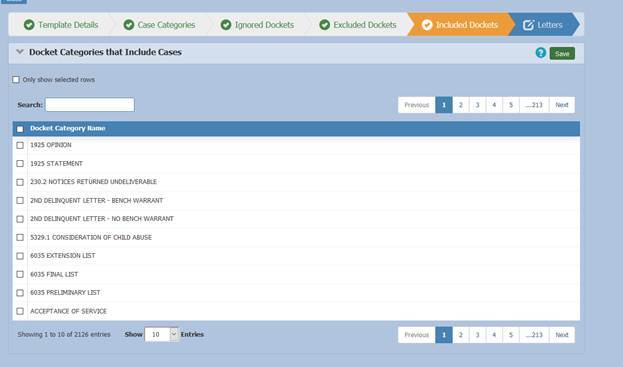
Task: Click the checkmark icon on Included Dockets step
Action: click(427, 25)
